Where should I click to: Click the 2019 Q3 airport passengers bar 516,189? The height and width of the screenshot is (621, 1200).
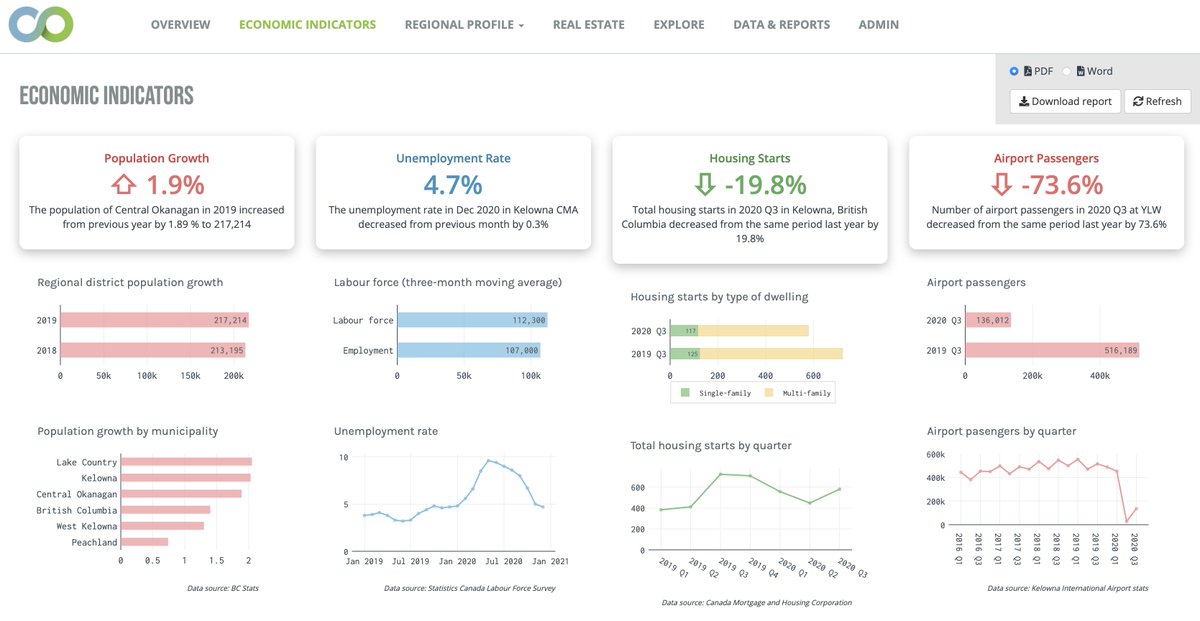click(1052, 351)
